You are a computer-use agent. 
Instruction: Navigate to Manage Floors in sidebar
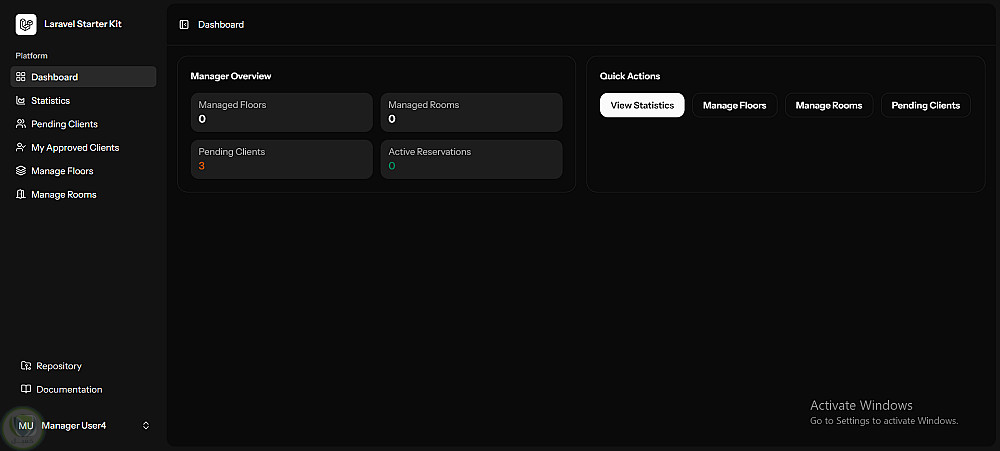coord(84,171)
